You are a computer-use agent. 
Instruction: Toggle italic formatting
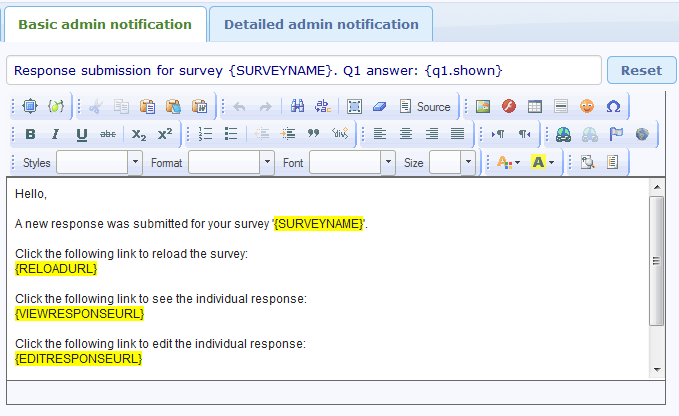click(56, 134)
